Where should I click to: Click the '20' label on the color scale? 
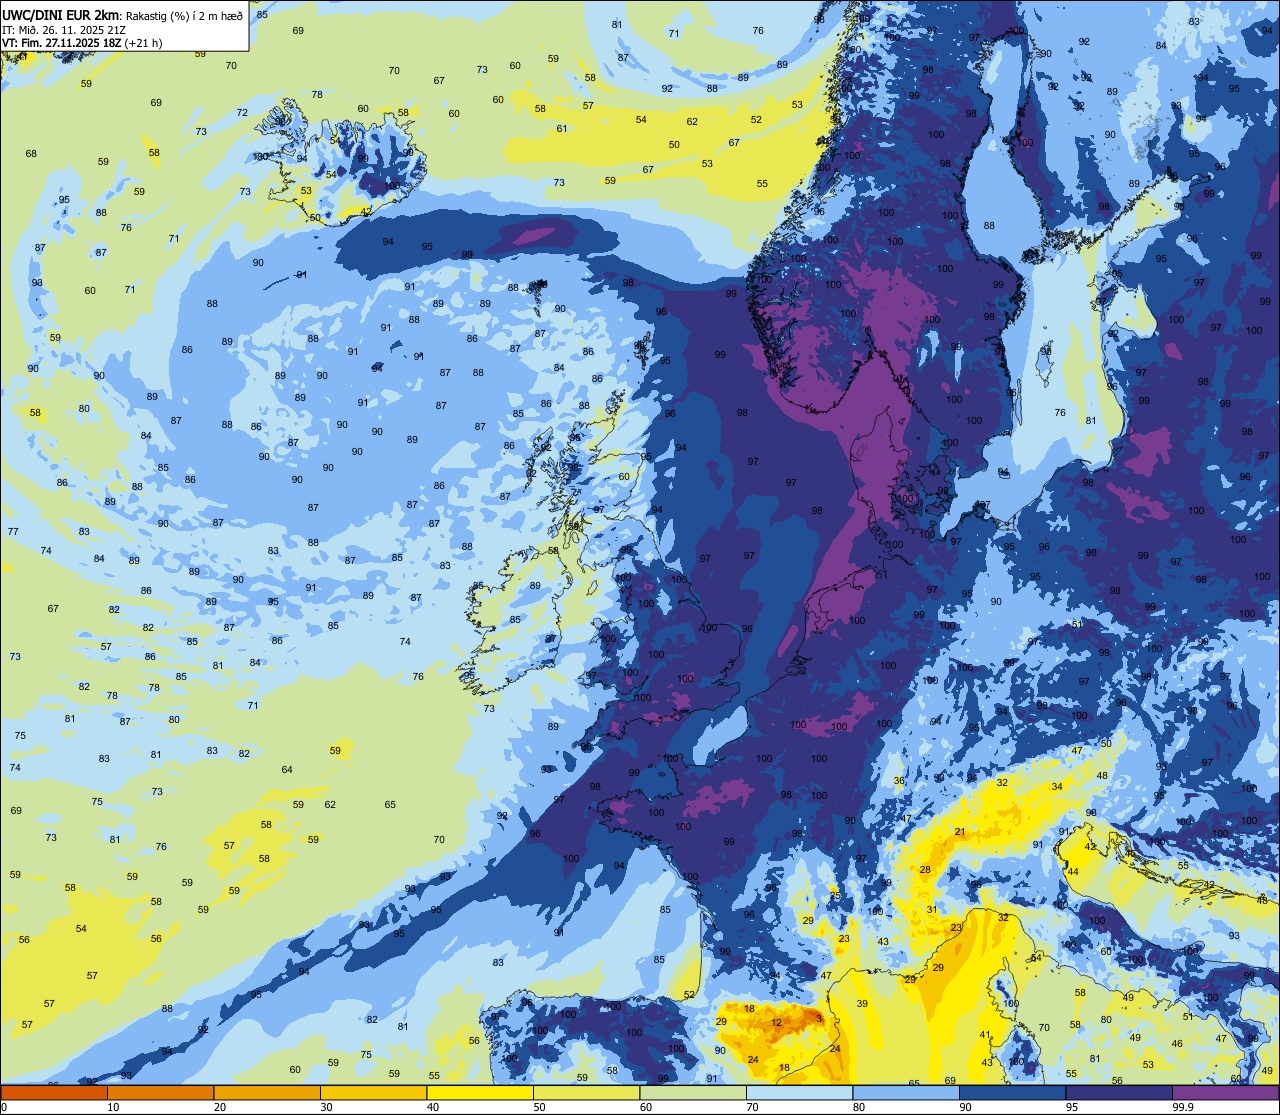[x=219, y=1107]
